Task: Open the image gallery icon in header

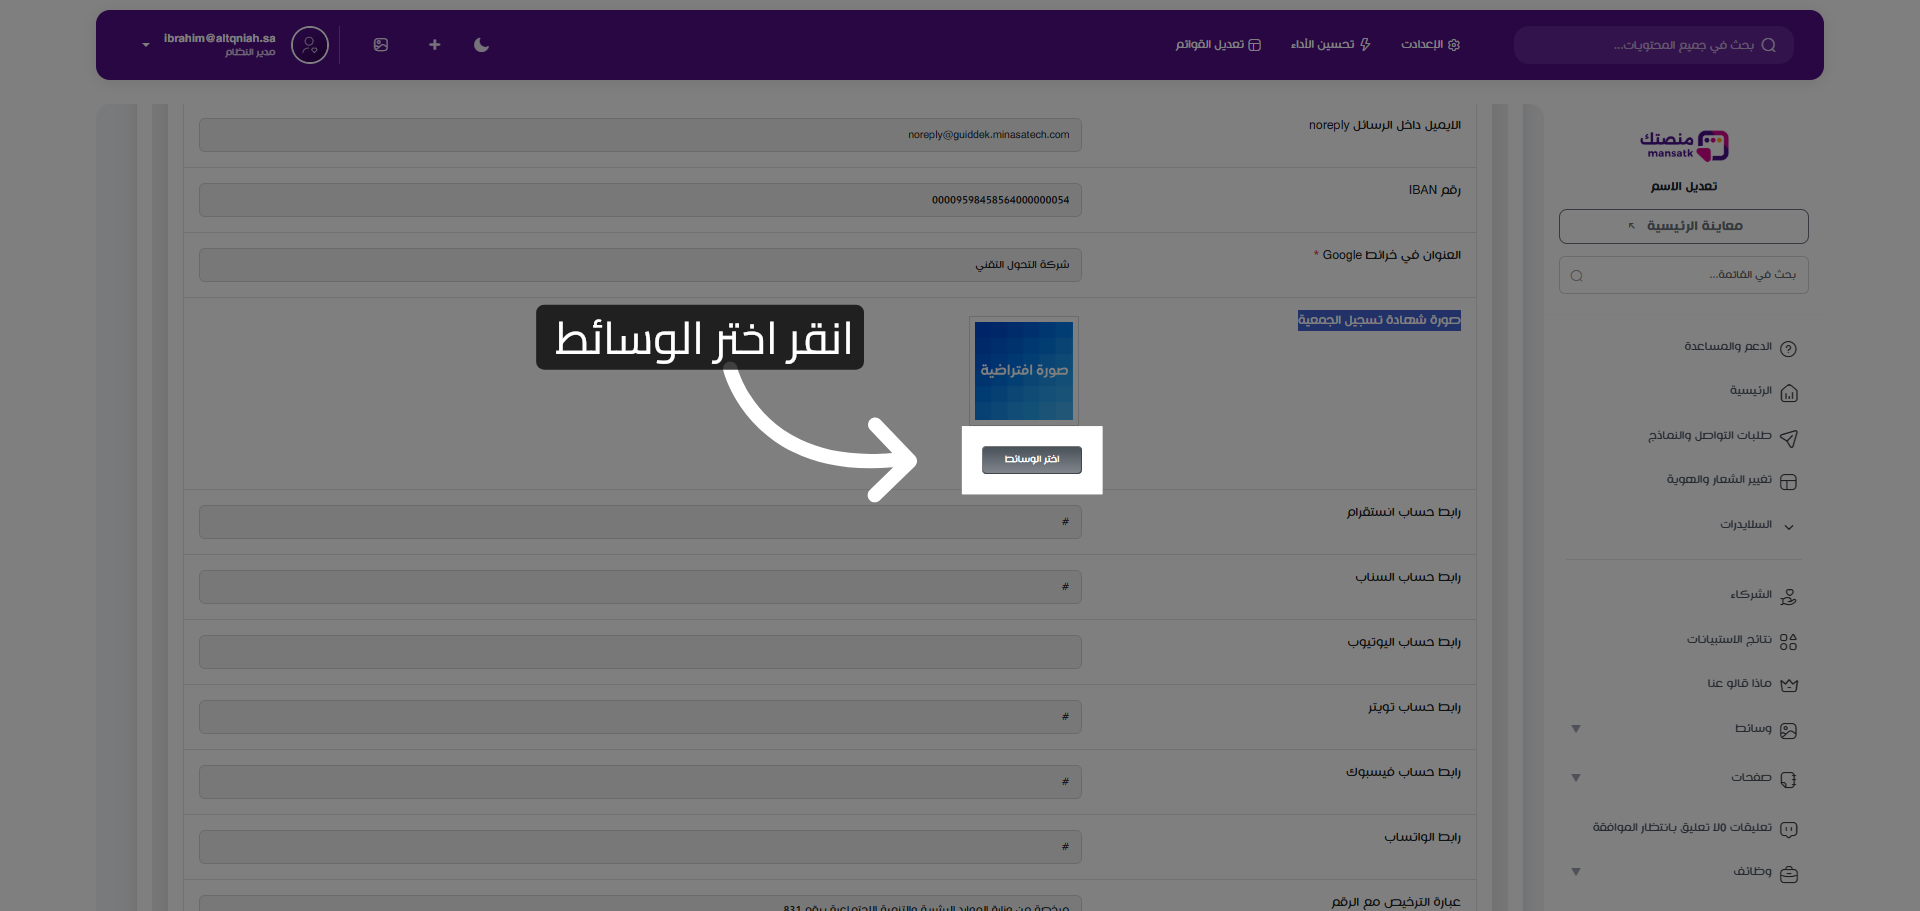Action: tap(381, 45)
